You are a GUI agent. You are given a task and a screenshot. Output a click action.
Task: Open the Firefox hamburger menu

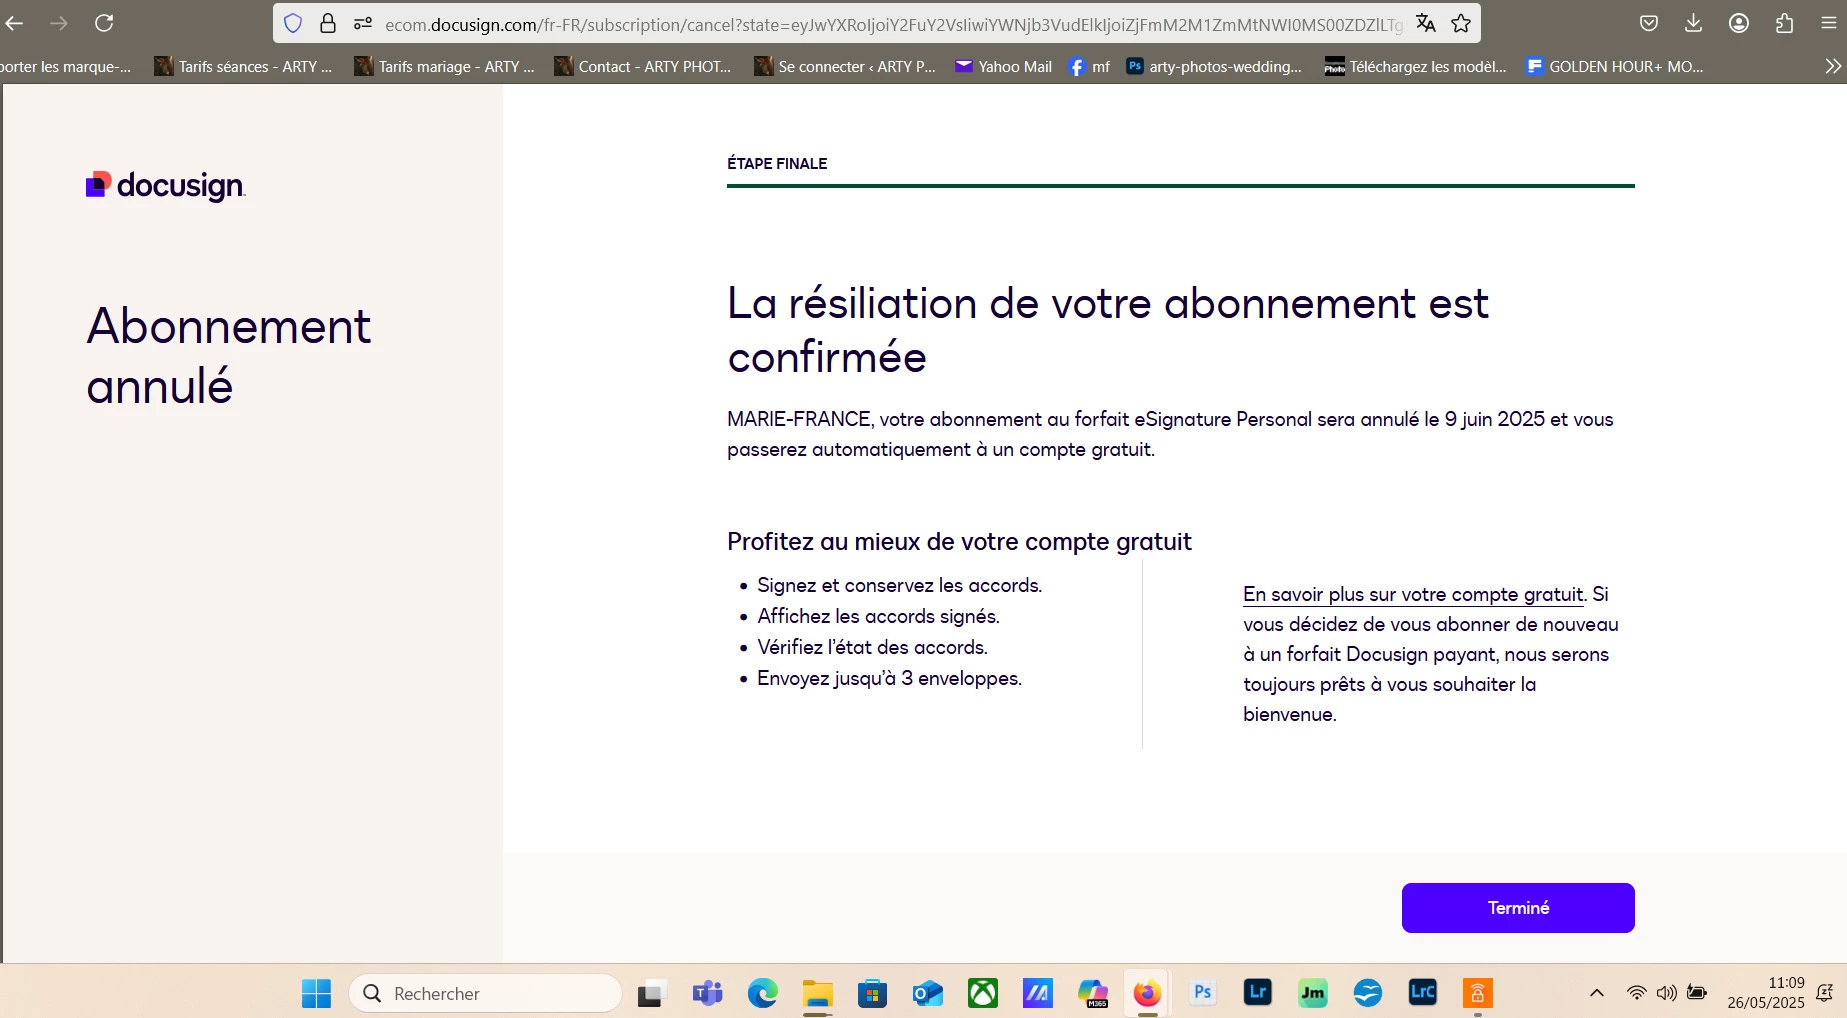coord(1829,23)
